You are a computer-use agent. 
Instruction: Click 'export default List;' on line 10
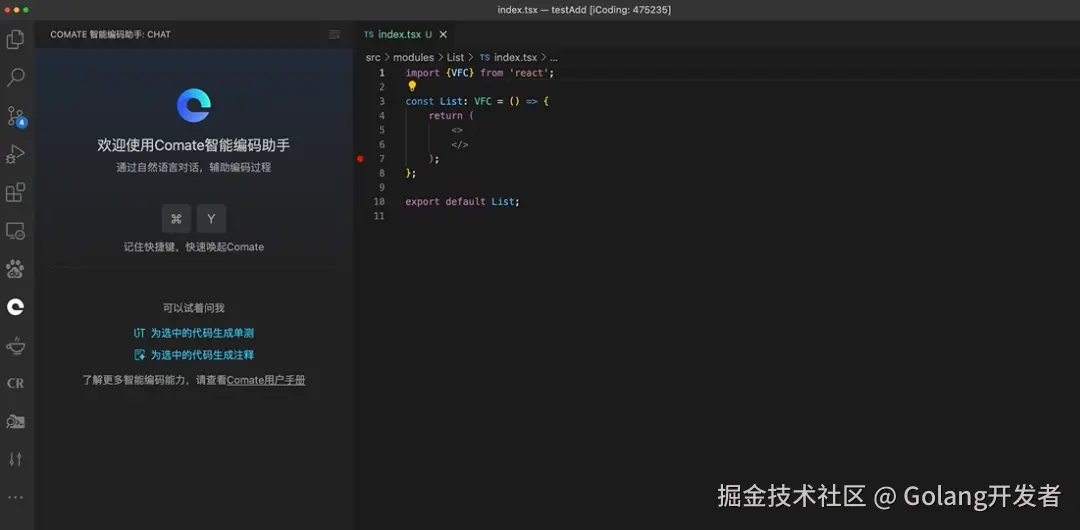[x=462, y=202]
